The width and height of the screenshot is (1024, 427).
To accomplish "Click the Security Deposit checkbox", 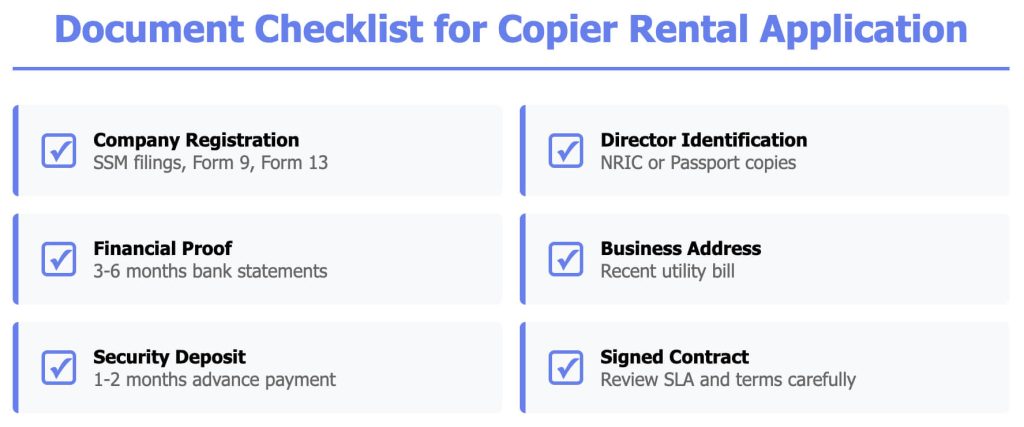I will click(x=59, y=367).
